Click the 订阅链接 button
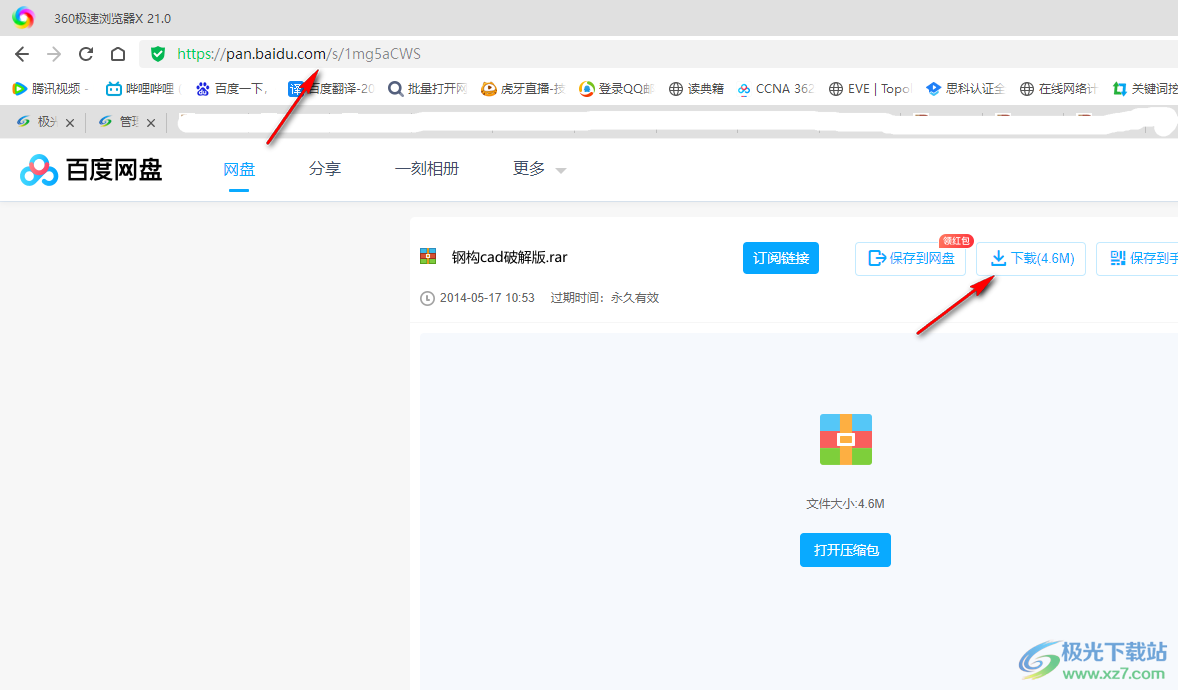Screen dimensions: 1178x690 click(781, 257)
